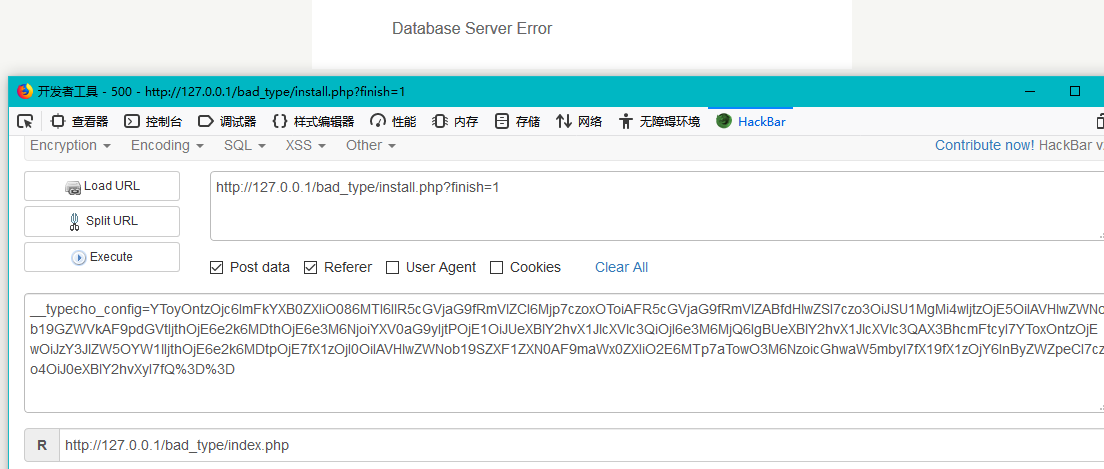The width and height of the screenshot is (1104, 469).
Task: Toggle the Referer checkbox
Action: pos(310,267)
